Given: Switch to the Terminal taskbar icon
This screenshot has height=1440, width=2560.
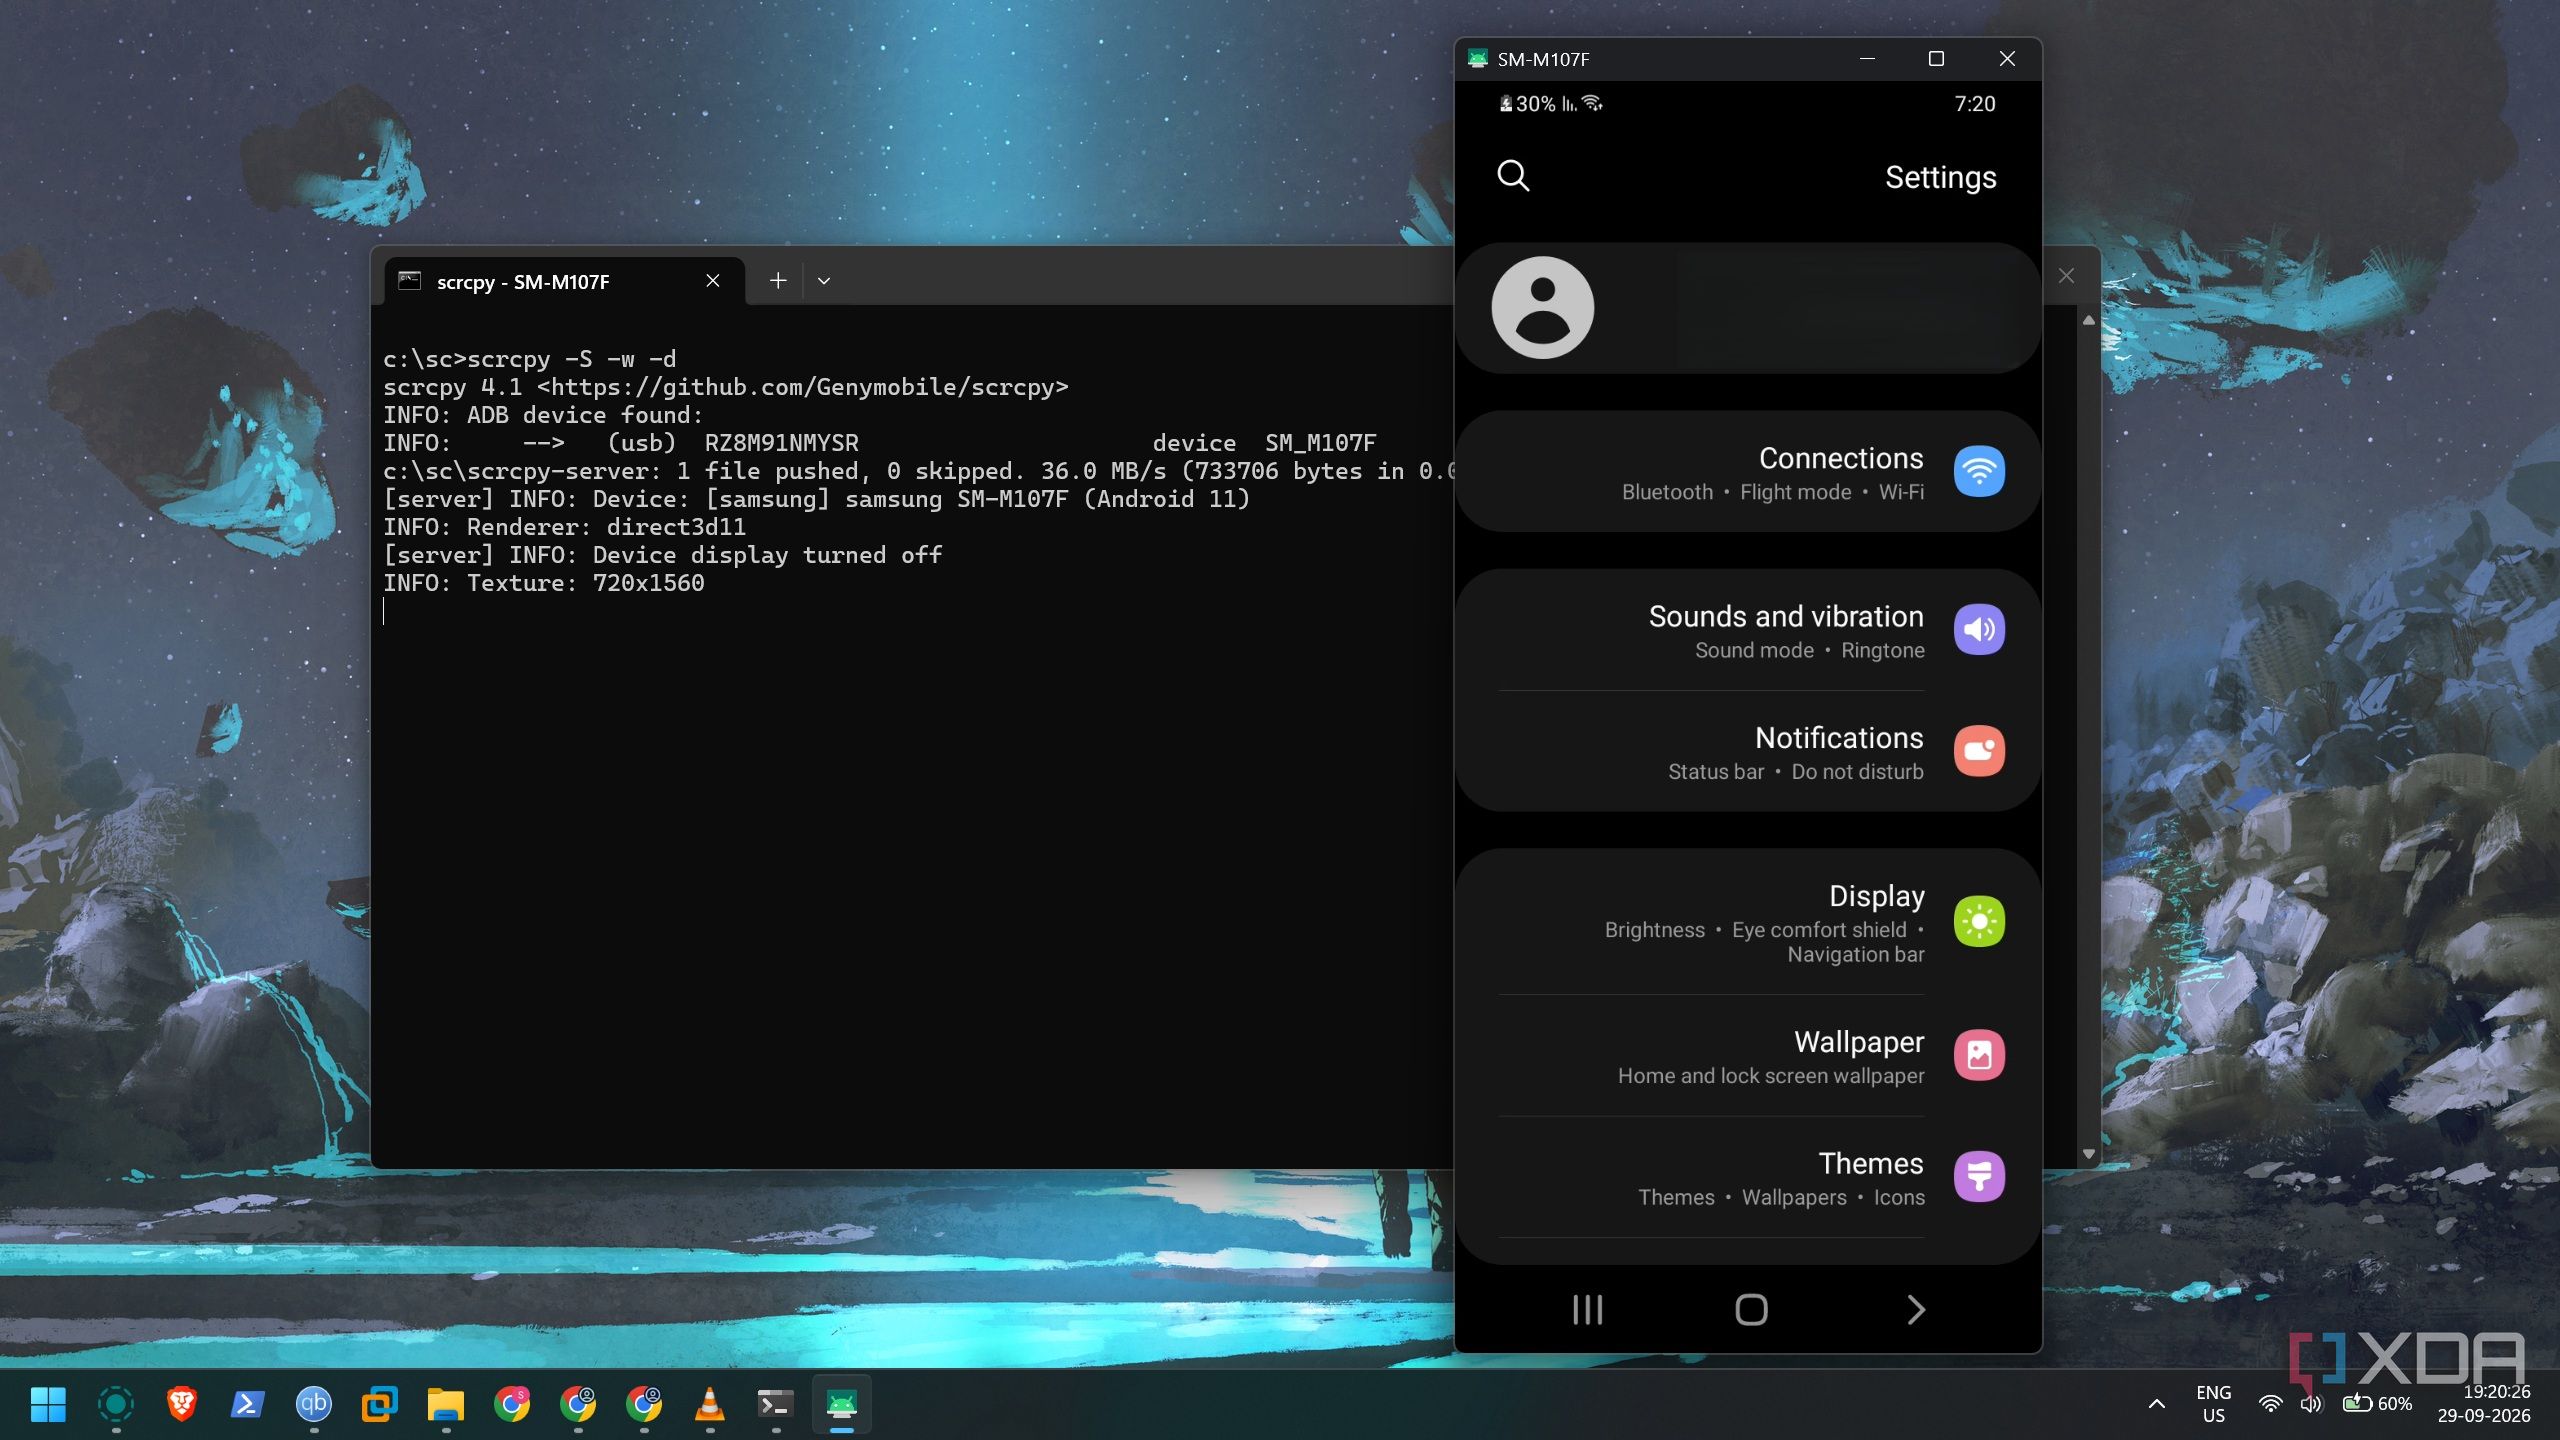Looking at the screenshot, I should (776, 1404).
